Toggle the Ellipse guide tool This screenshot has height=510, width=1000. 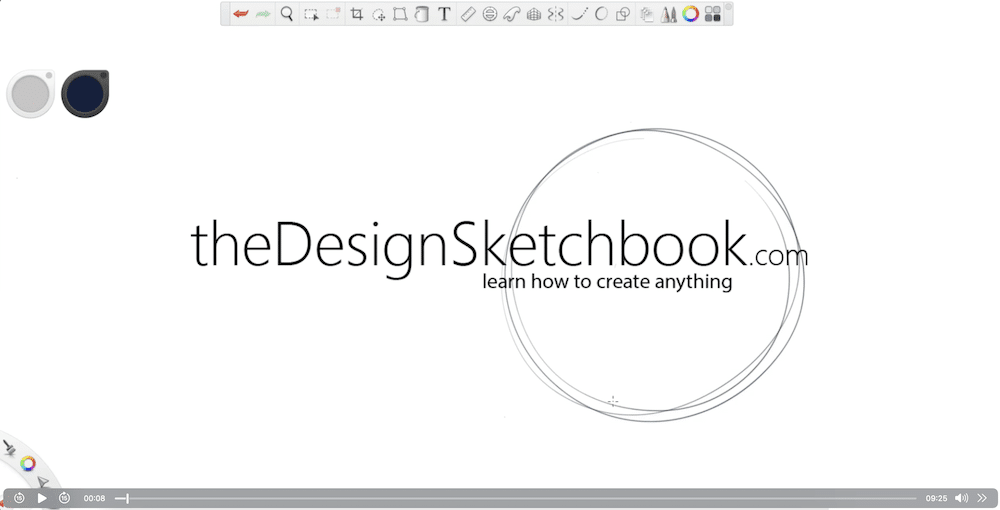tap(490, 14)
